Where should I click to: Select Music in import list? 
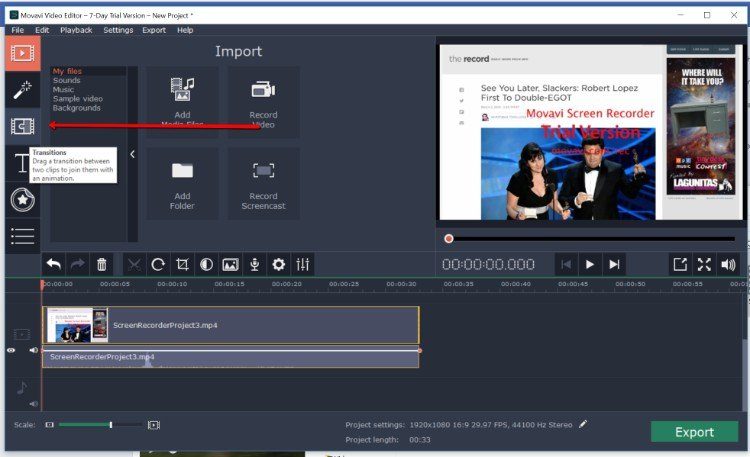[63, 89]
